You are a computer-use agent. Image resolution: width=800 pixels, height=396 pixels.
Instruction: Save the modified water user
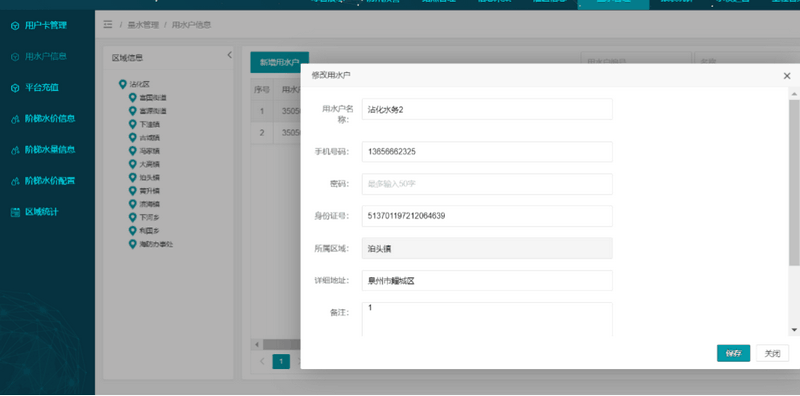[733, 353]
